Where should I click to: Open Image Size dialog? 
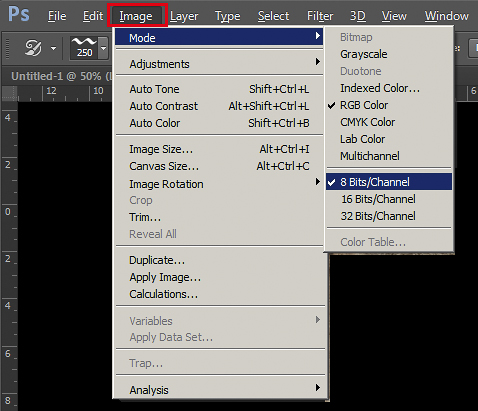[x=219, y=149]
